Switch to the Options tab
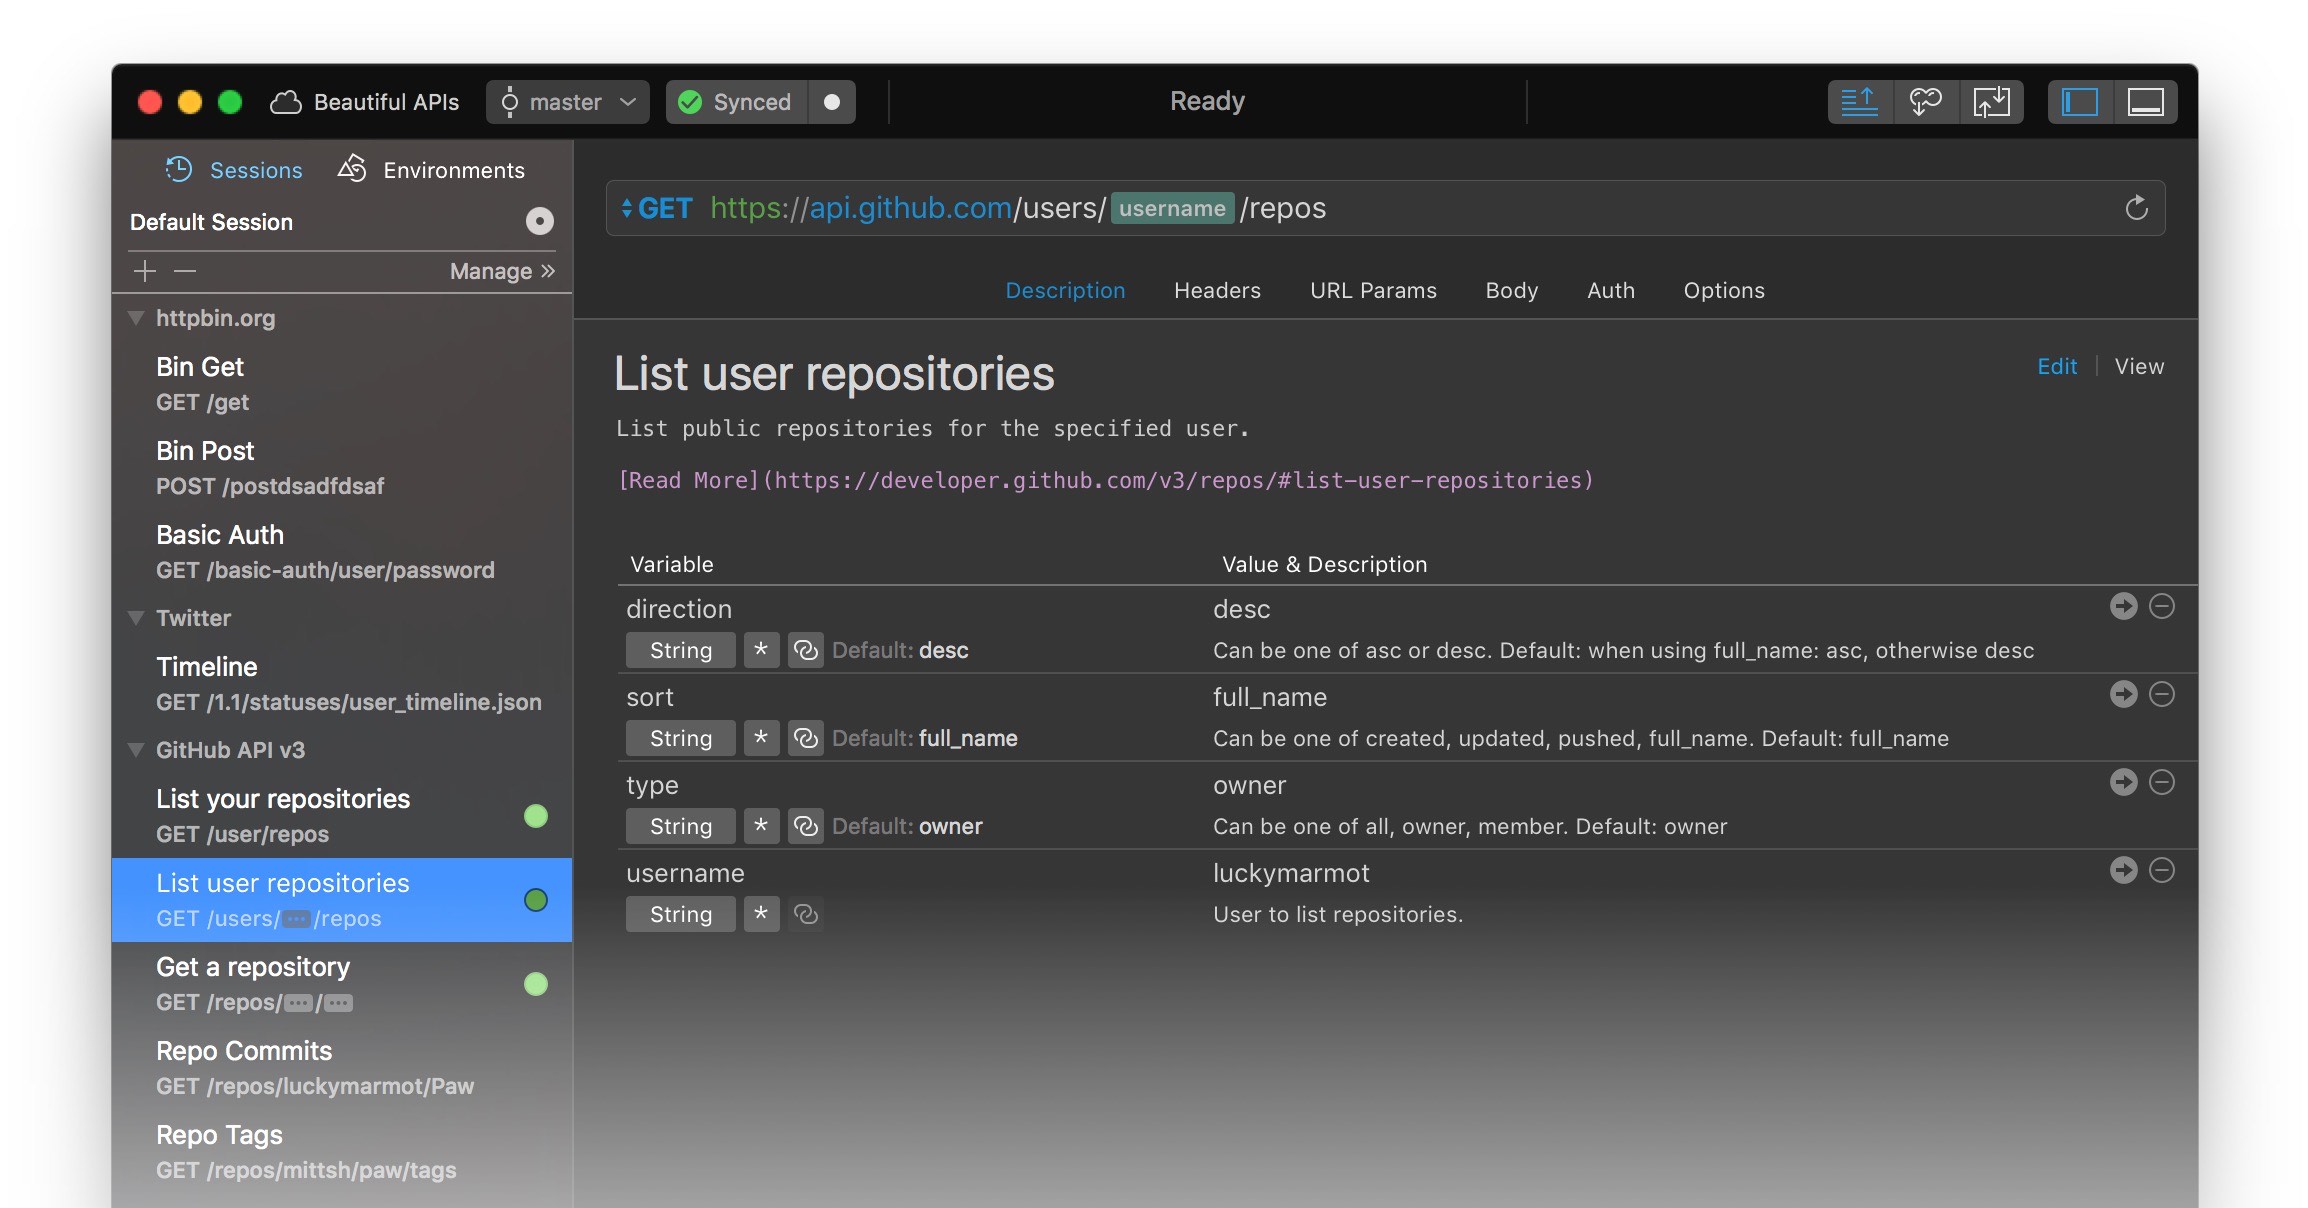This screenshot has height=1208, width=2308. pos(1724,290)
